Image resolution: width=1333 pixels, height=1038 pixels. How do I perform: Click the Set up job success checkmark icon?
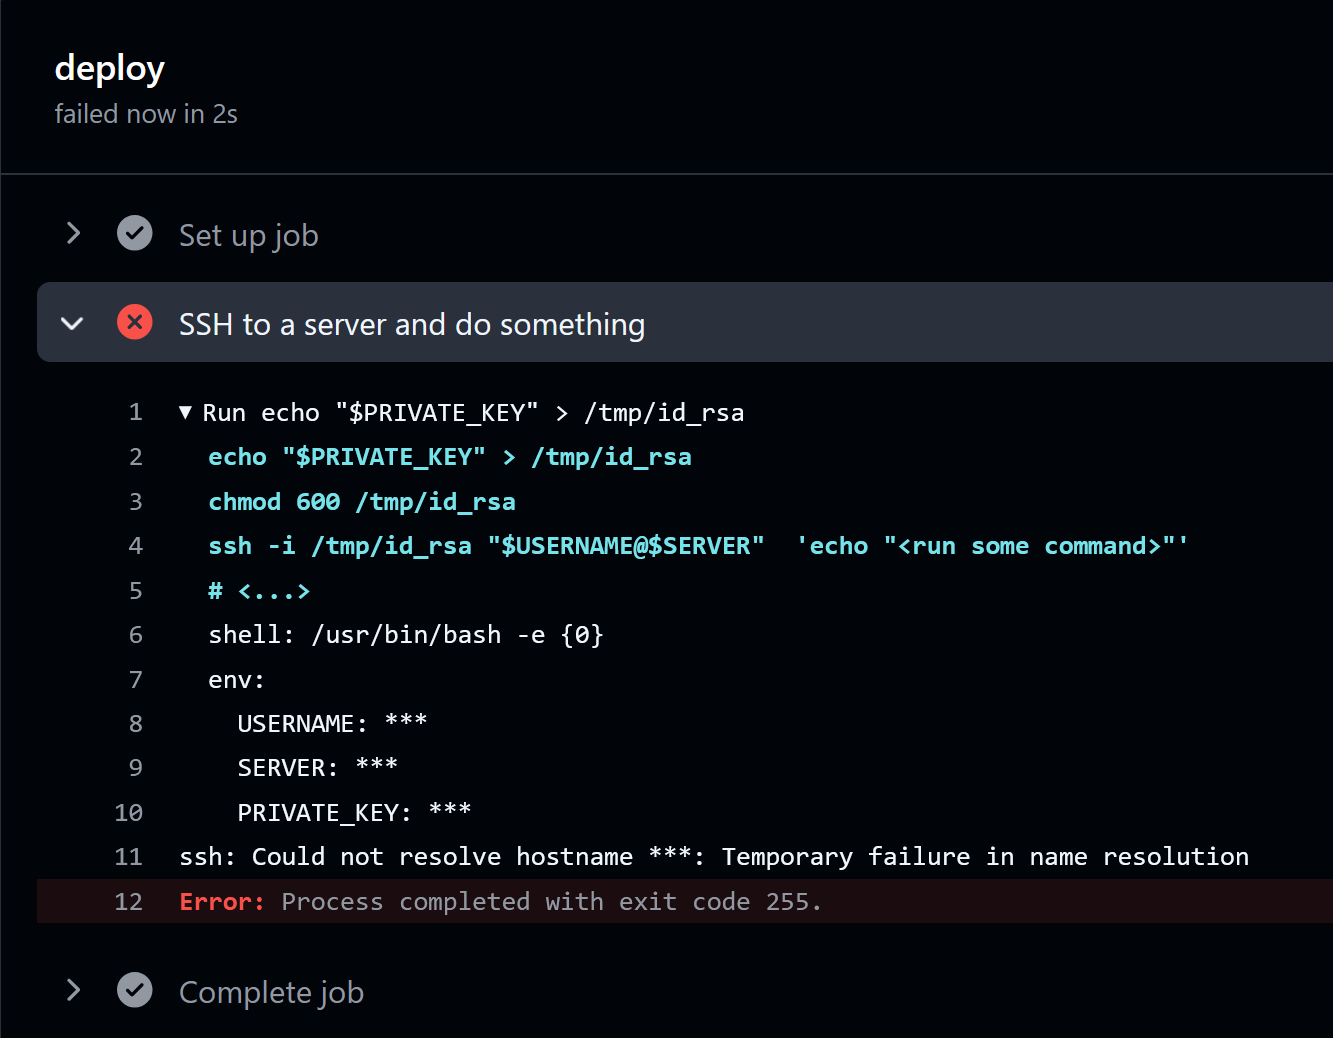click(x=135, y=233)
